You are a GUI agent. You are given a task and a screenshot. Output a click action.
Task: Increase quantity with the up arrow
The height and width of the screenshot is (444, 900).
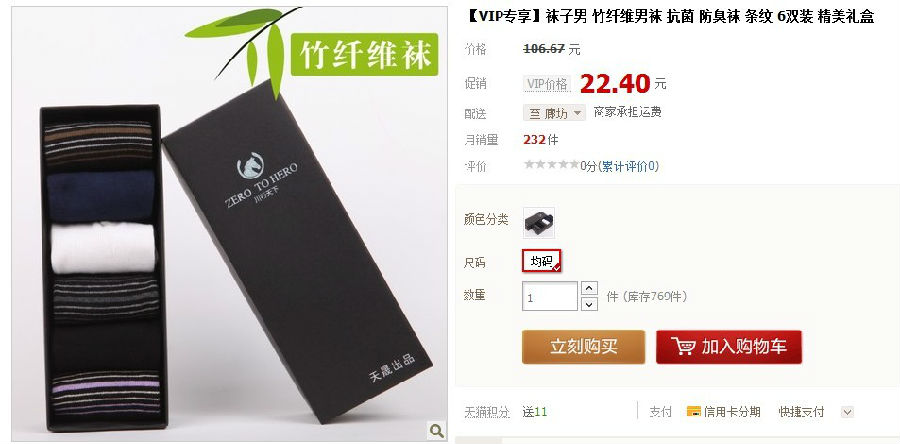pos(589,288)
